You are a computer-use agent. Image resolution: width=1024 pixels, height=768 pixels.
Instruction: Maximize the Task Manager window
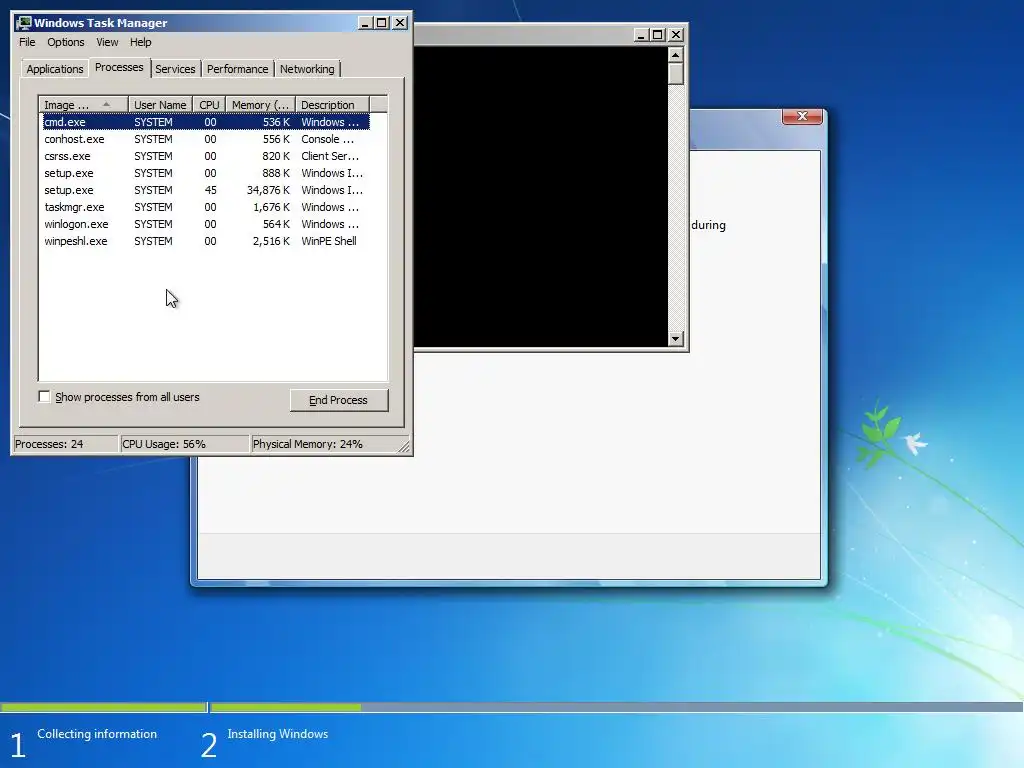click(x=382, y=23)
